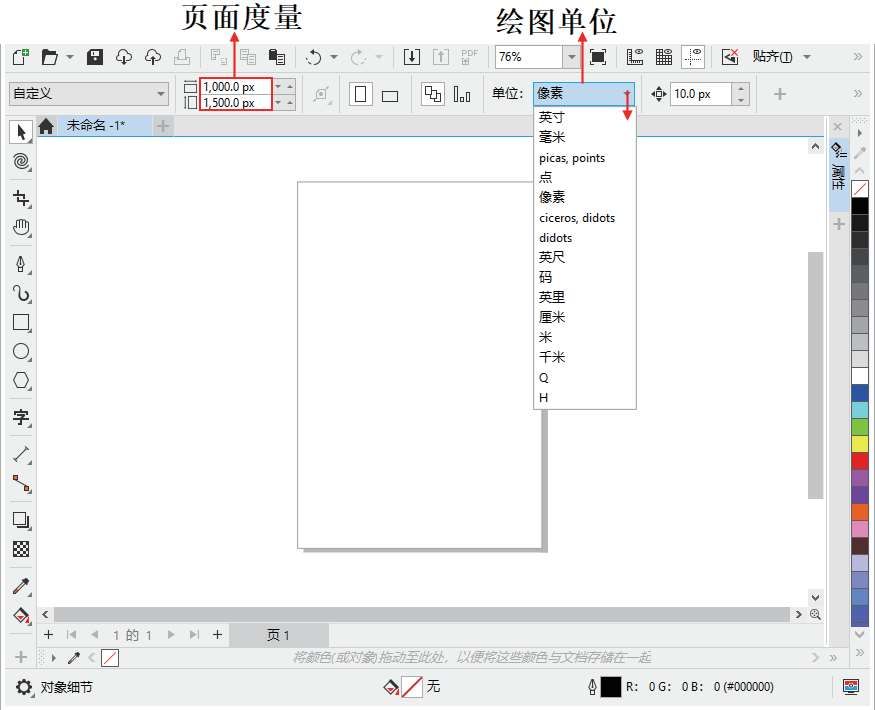875x710 pixels.
Task: Click the vertical scrollbar thumb
Action: click(815, 375)
